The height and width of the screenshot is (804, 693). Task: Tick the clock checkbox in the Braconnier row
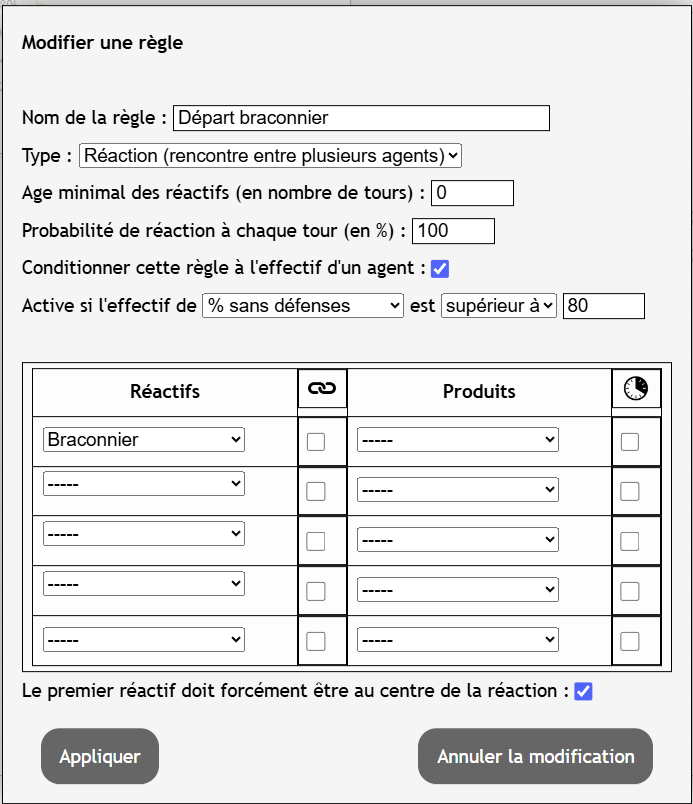pos(629,441)
